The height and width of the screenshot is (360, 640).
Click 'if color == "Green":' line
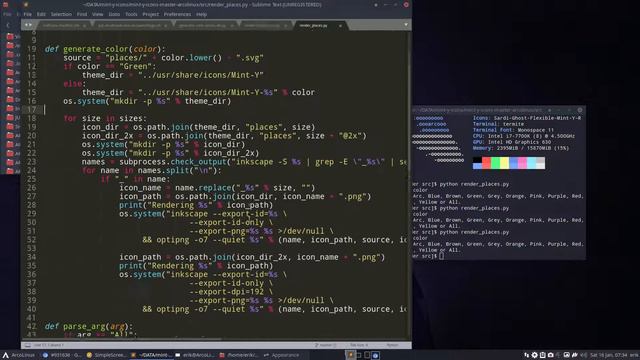[x=110, y=66]
